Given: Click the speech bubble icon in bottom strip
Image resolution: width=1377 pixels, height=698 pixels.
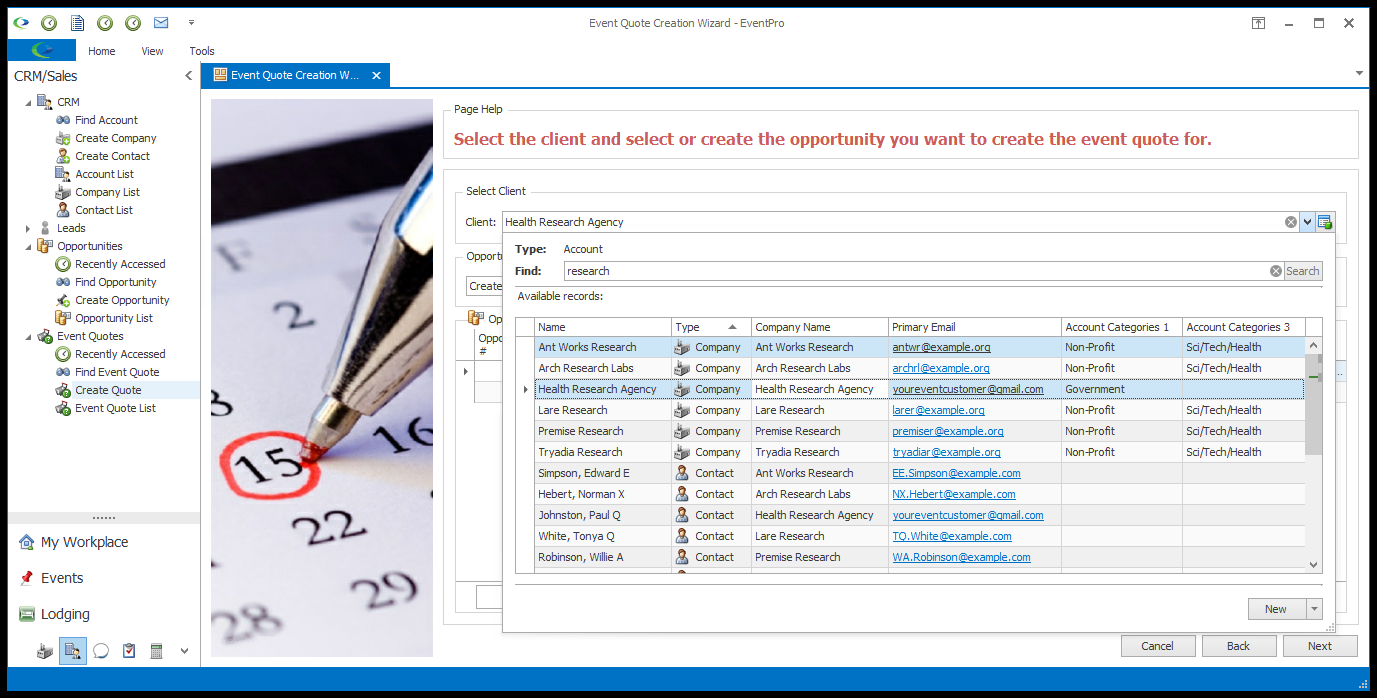Looking at the screenshot, I should (101, 651).
